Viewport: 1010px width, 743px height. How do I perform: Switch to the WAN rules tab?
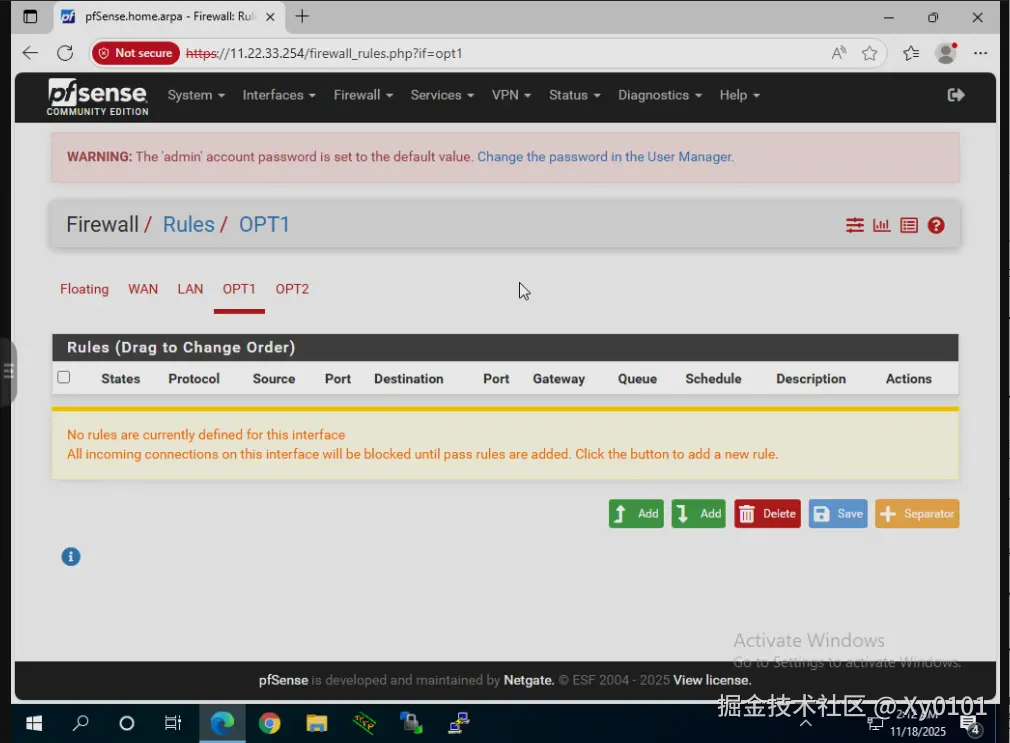click(143, 289)
